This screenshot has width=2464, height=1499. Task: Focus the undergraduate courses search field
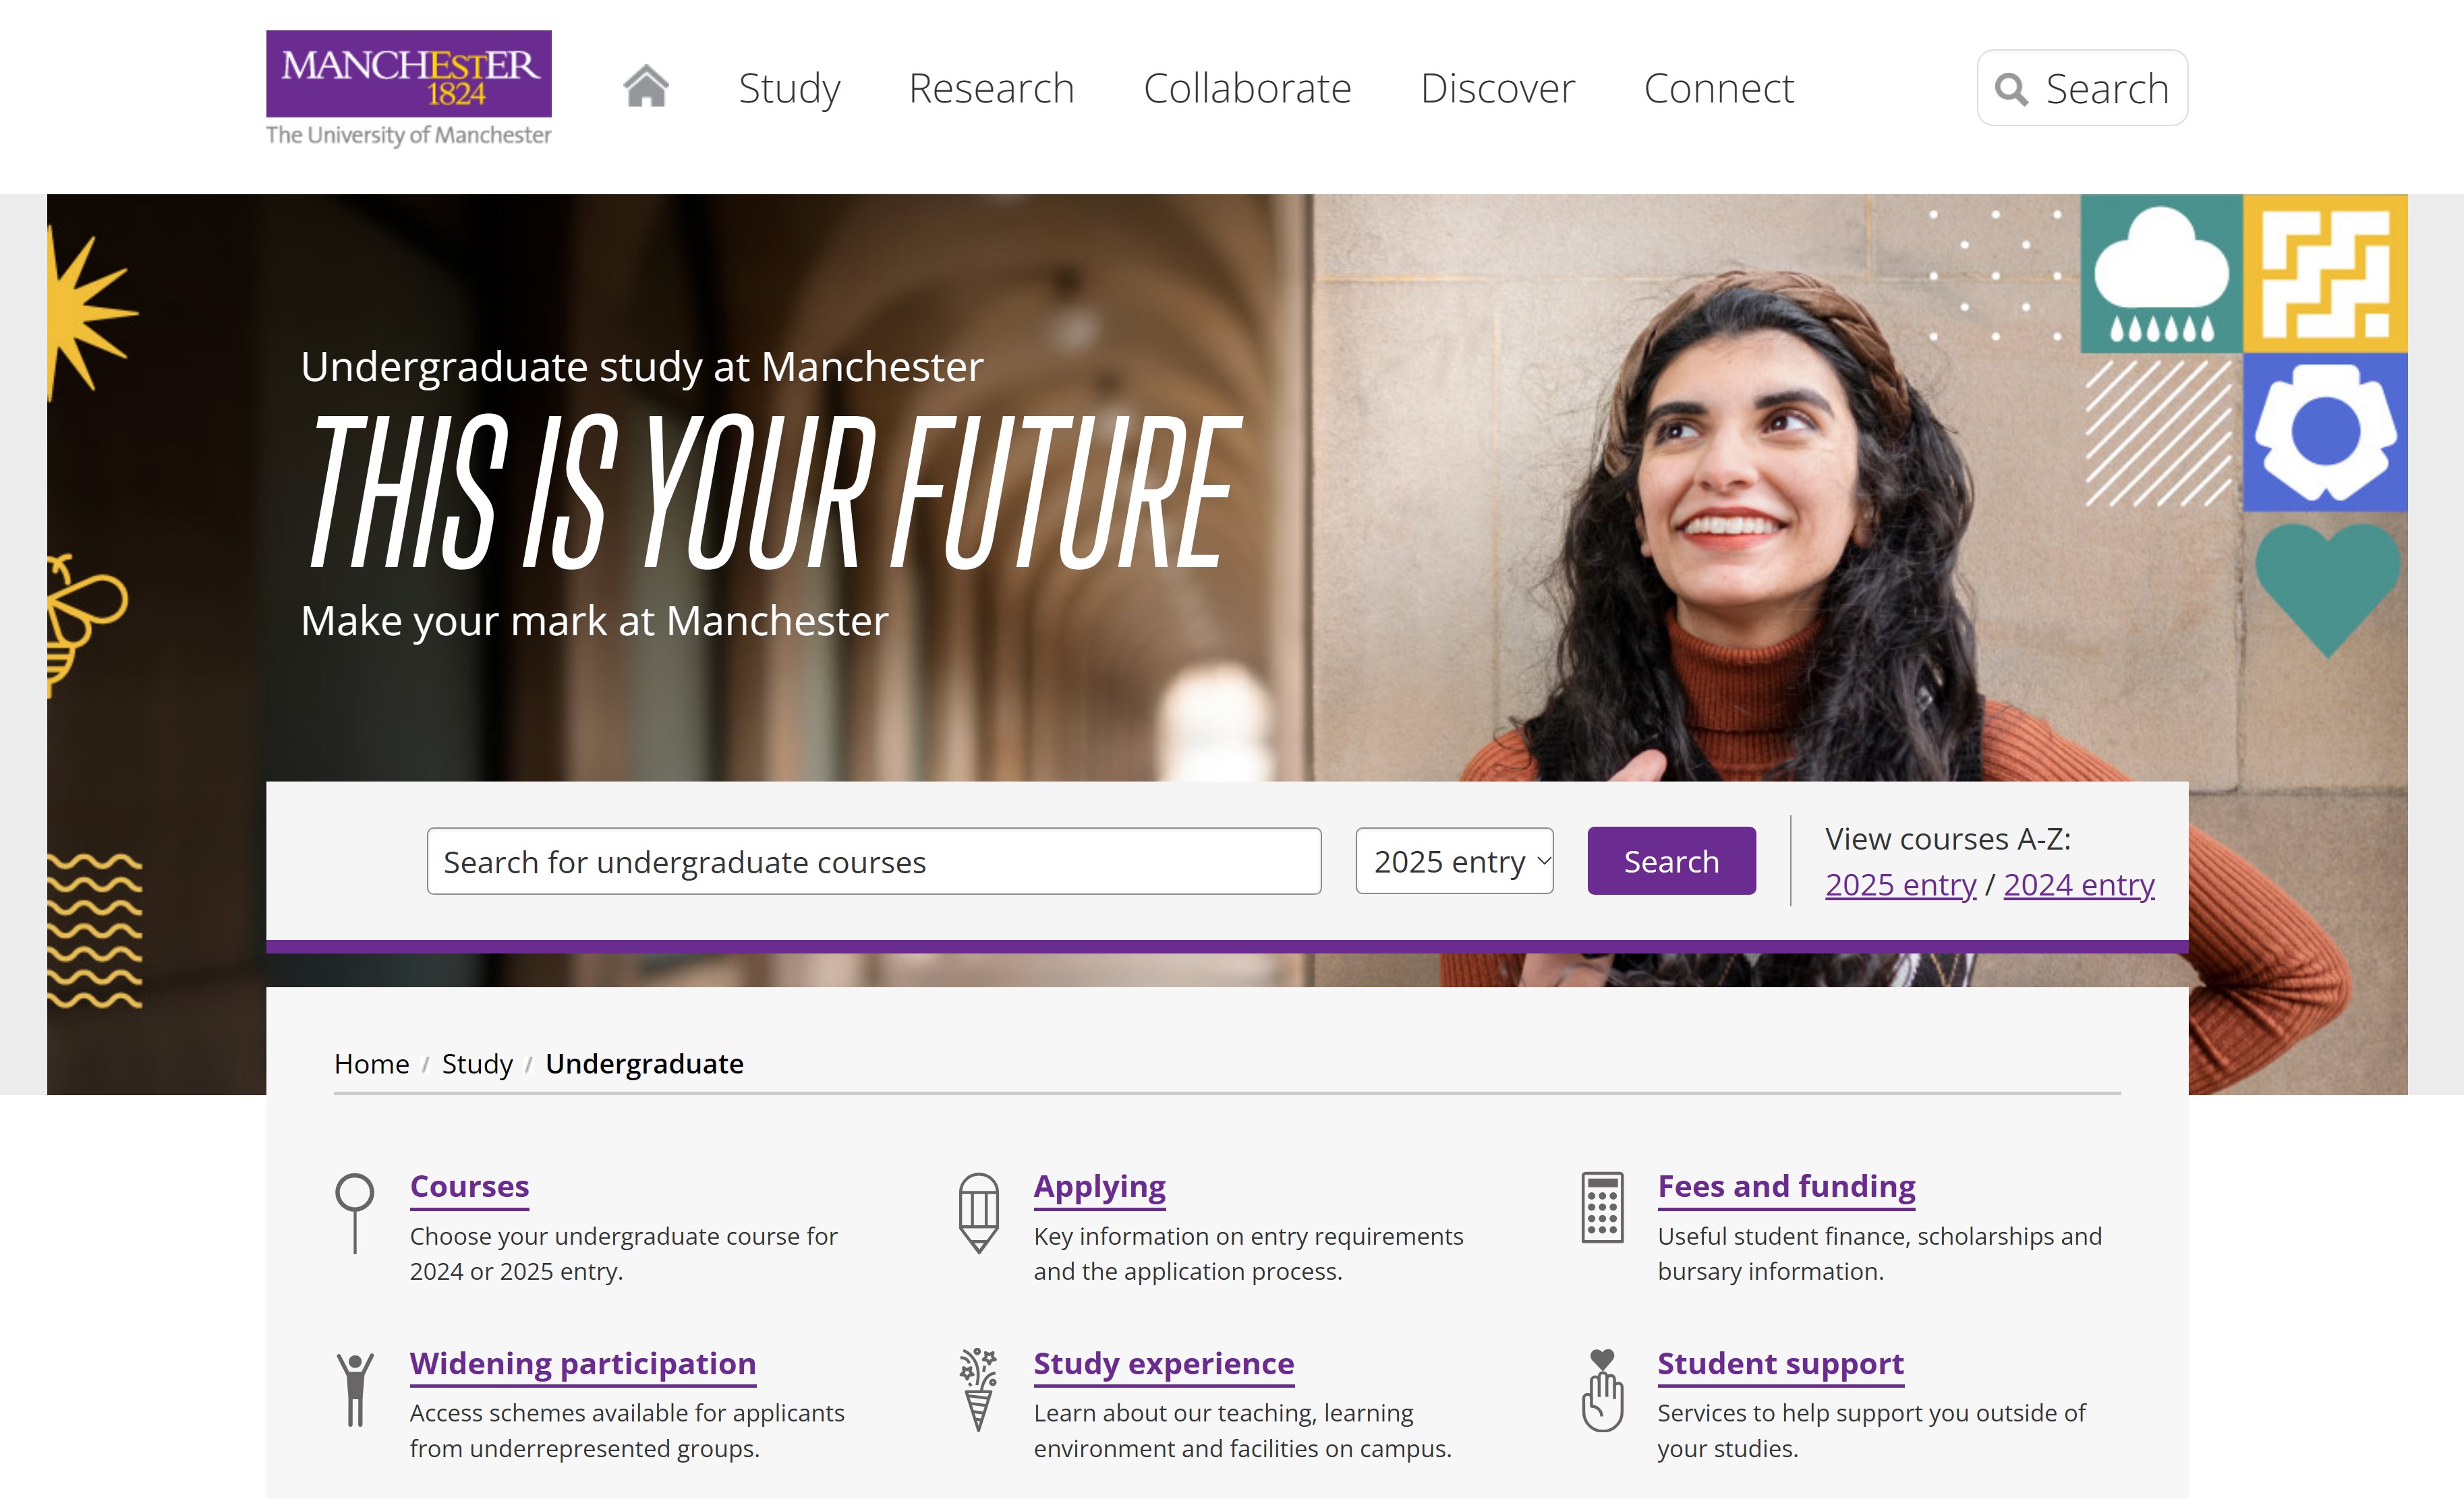coord(874,861)
